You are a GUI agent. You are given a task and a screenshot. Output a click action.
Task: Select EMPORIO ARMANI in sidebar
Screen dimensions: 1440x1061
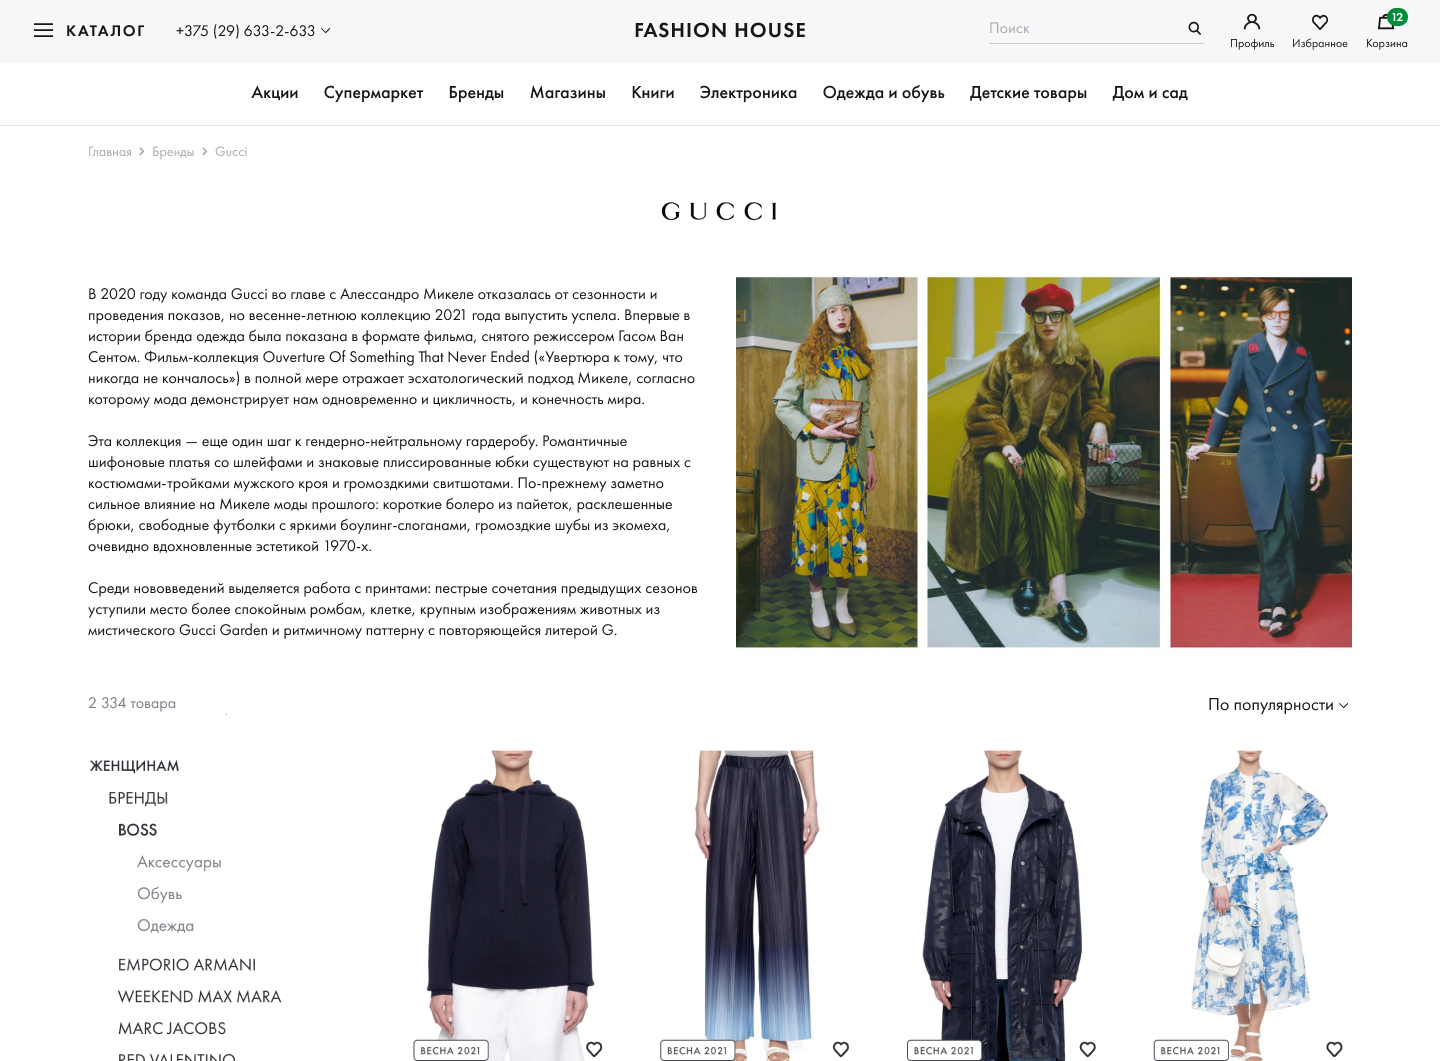tap(187, 965)
